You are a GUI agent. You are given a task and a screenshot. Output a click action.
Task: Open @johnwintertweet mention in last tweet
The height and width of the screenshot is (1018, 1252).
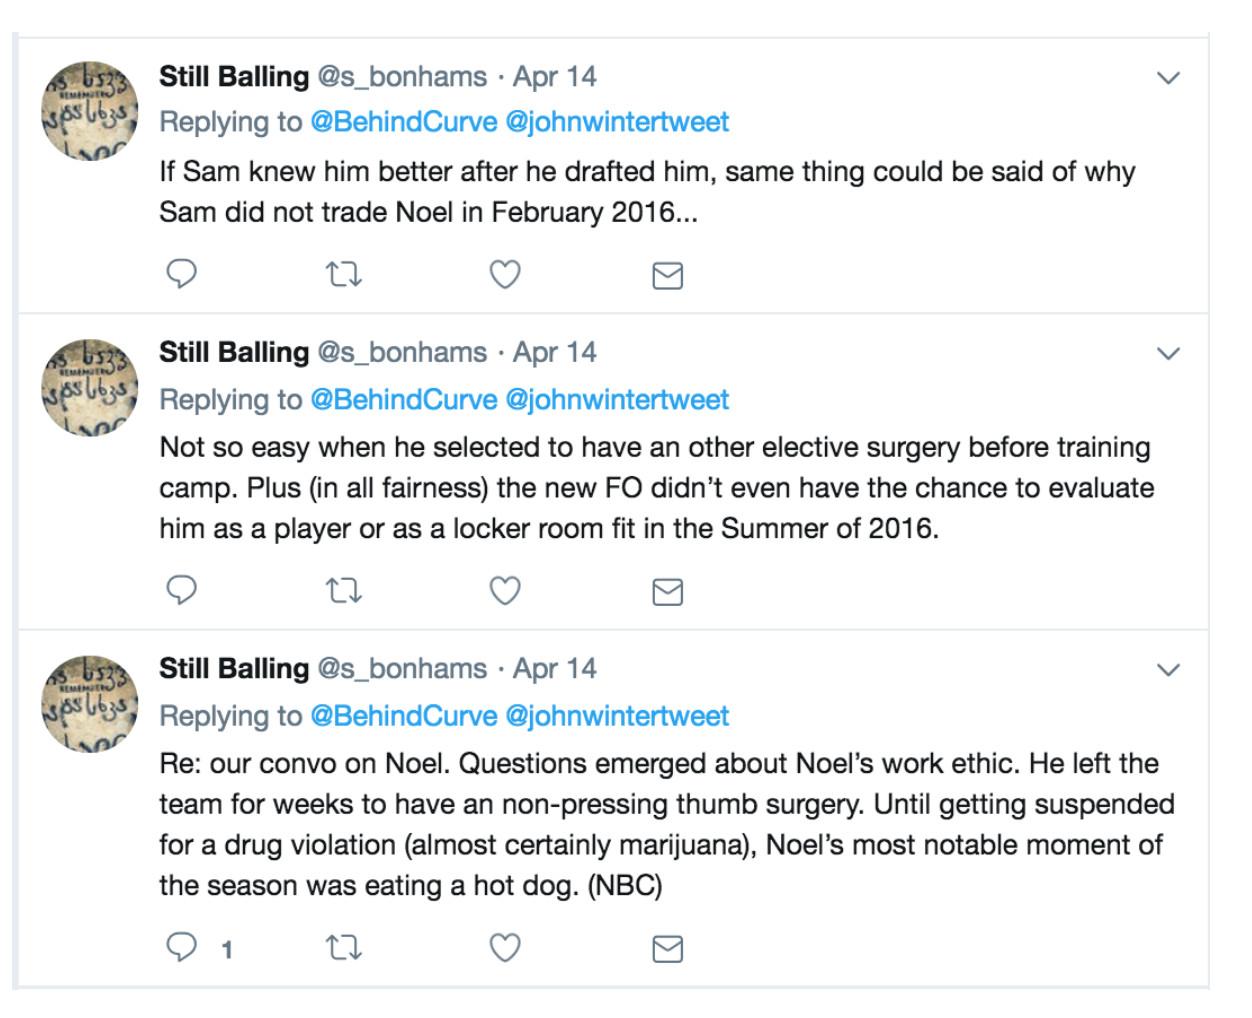coord(617,716)
